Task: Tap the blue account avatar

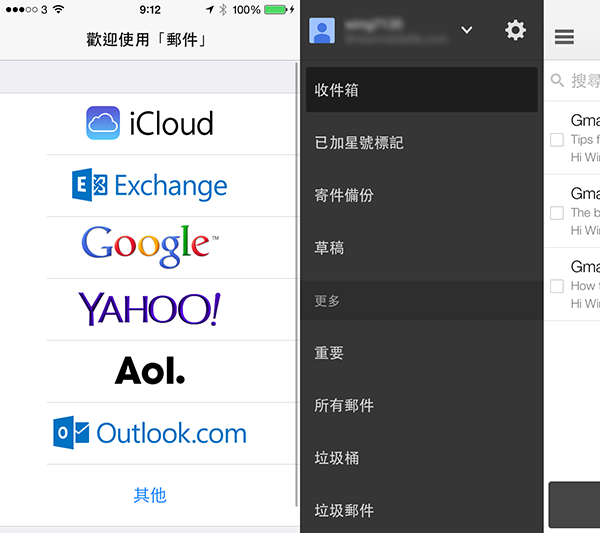Action: point(322,31)
